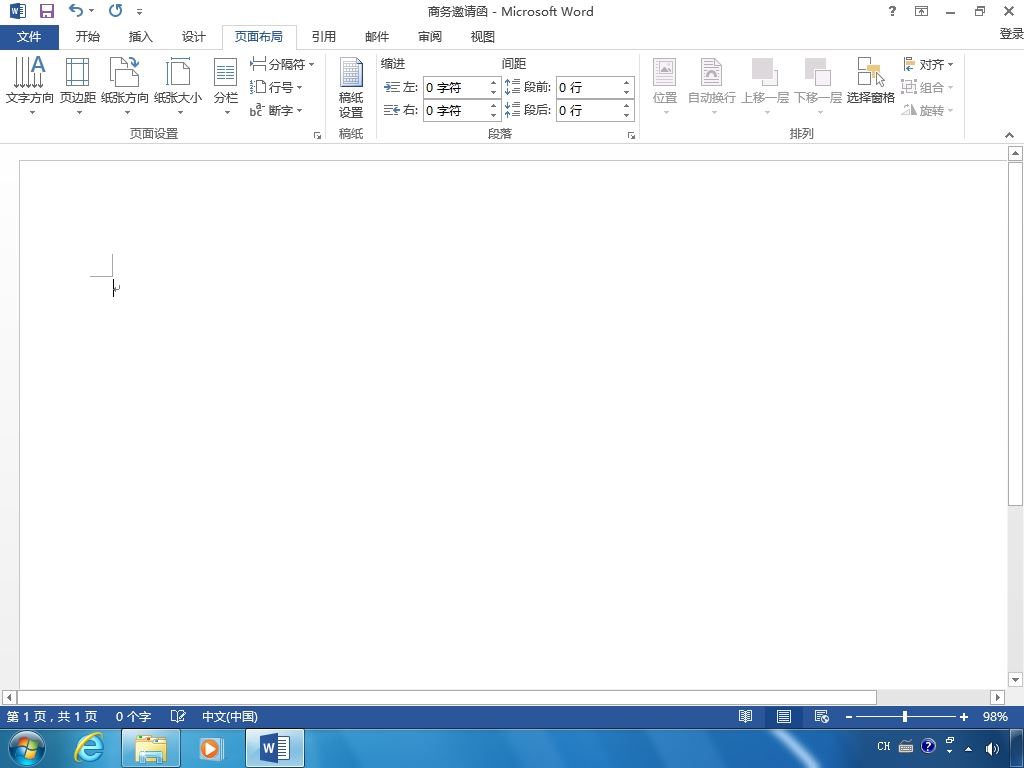The width and height of the screenshot is (1024, 768).
Task: Increase left indent with up spinner
Action: coord(494,82)
